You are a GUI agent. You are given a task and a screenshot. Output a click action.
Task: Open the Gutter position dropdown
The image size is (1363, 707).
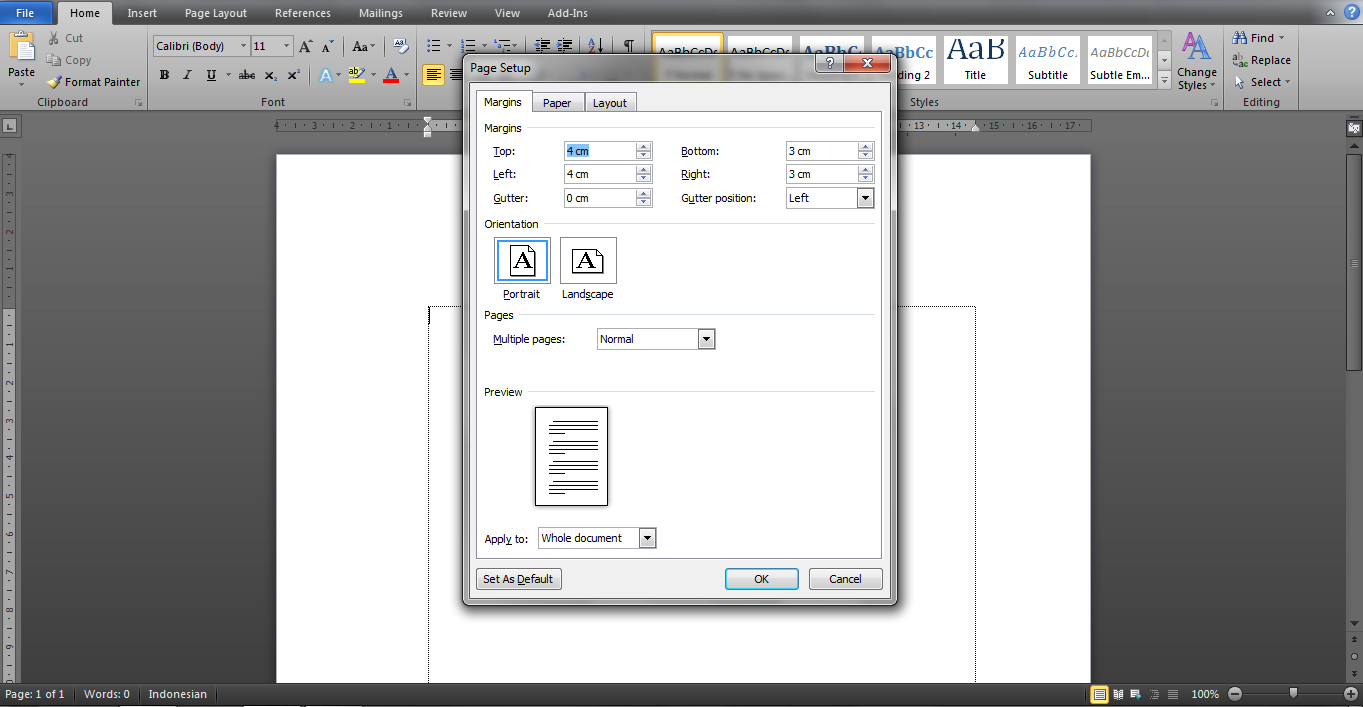tap(864, 197)
